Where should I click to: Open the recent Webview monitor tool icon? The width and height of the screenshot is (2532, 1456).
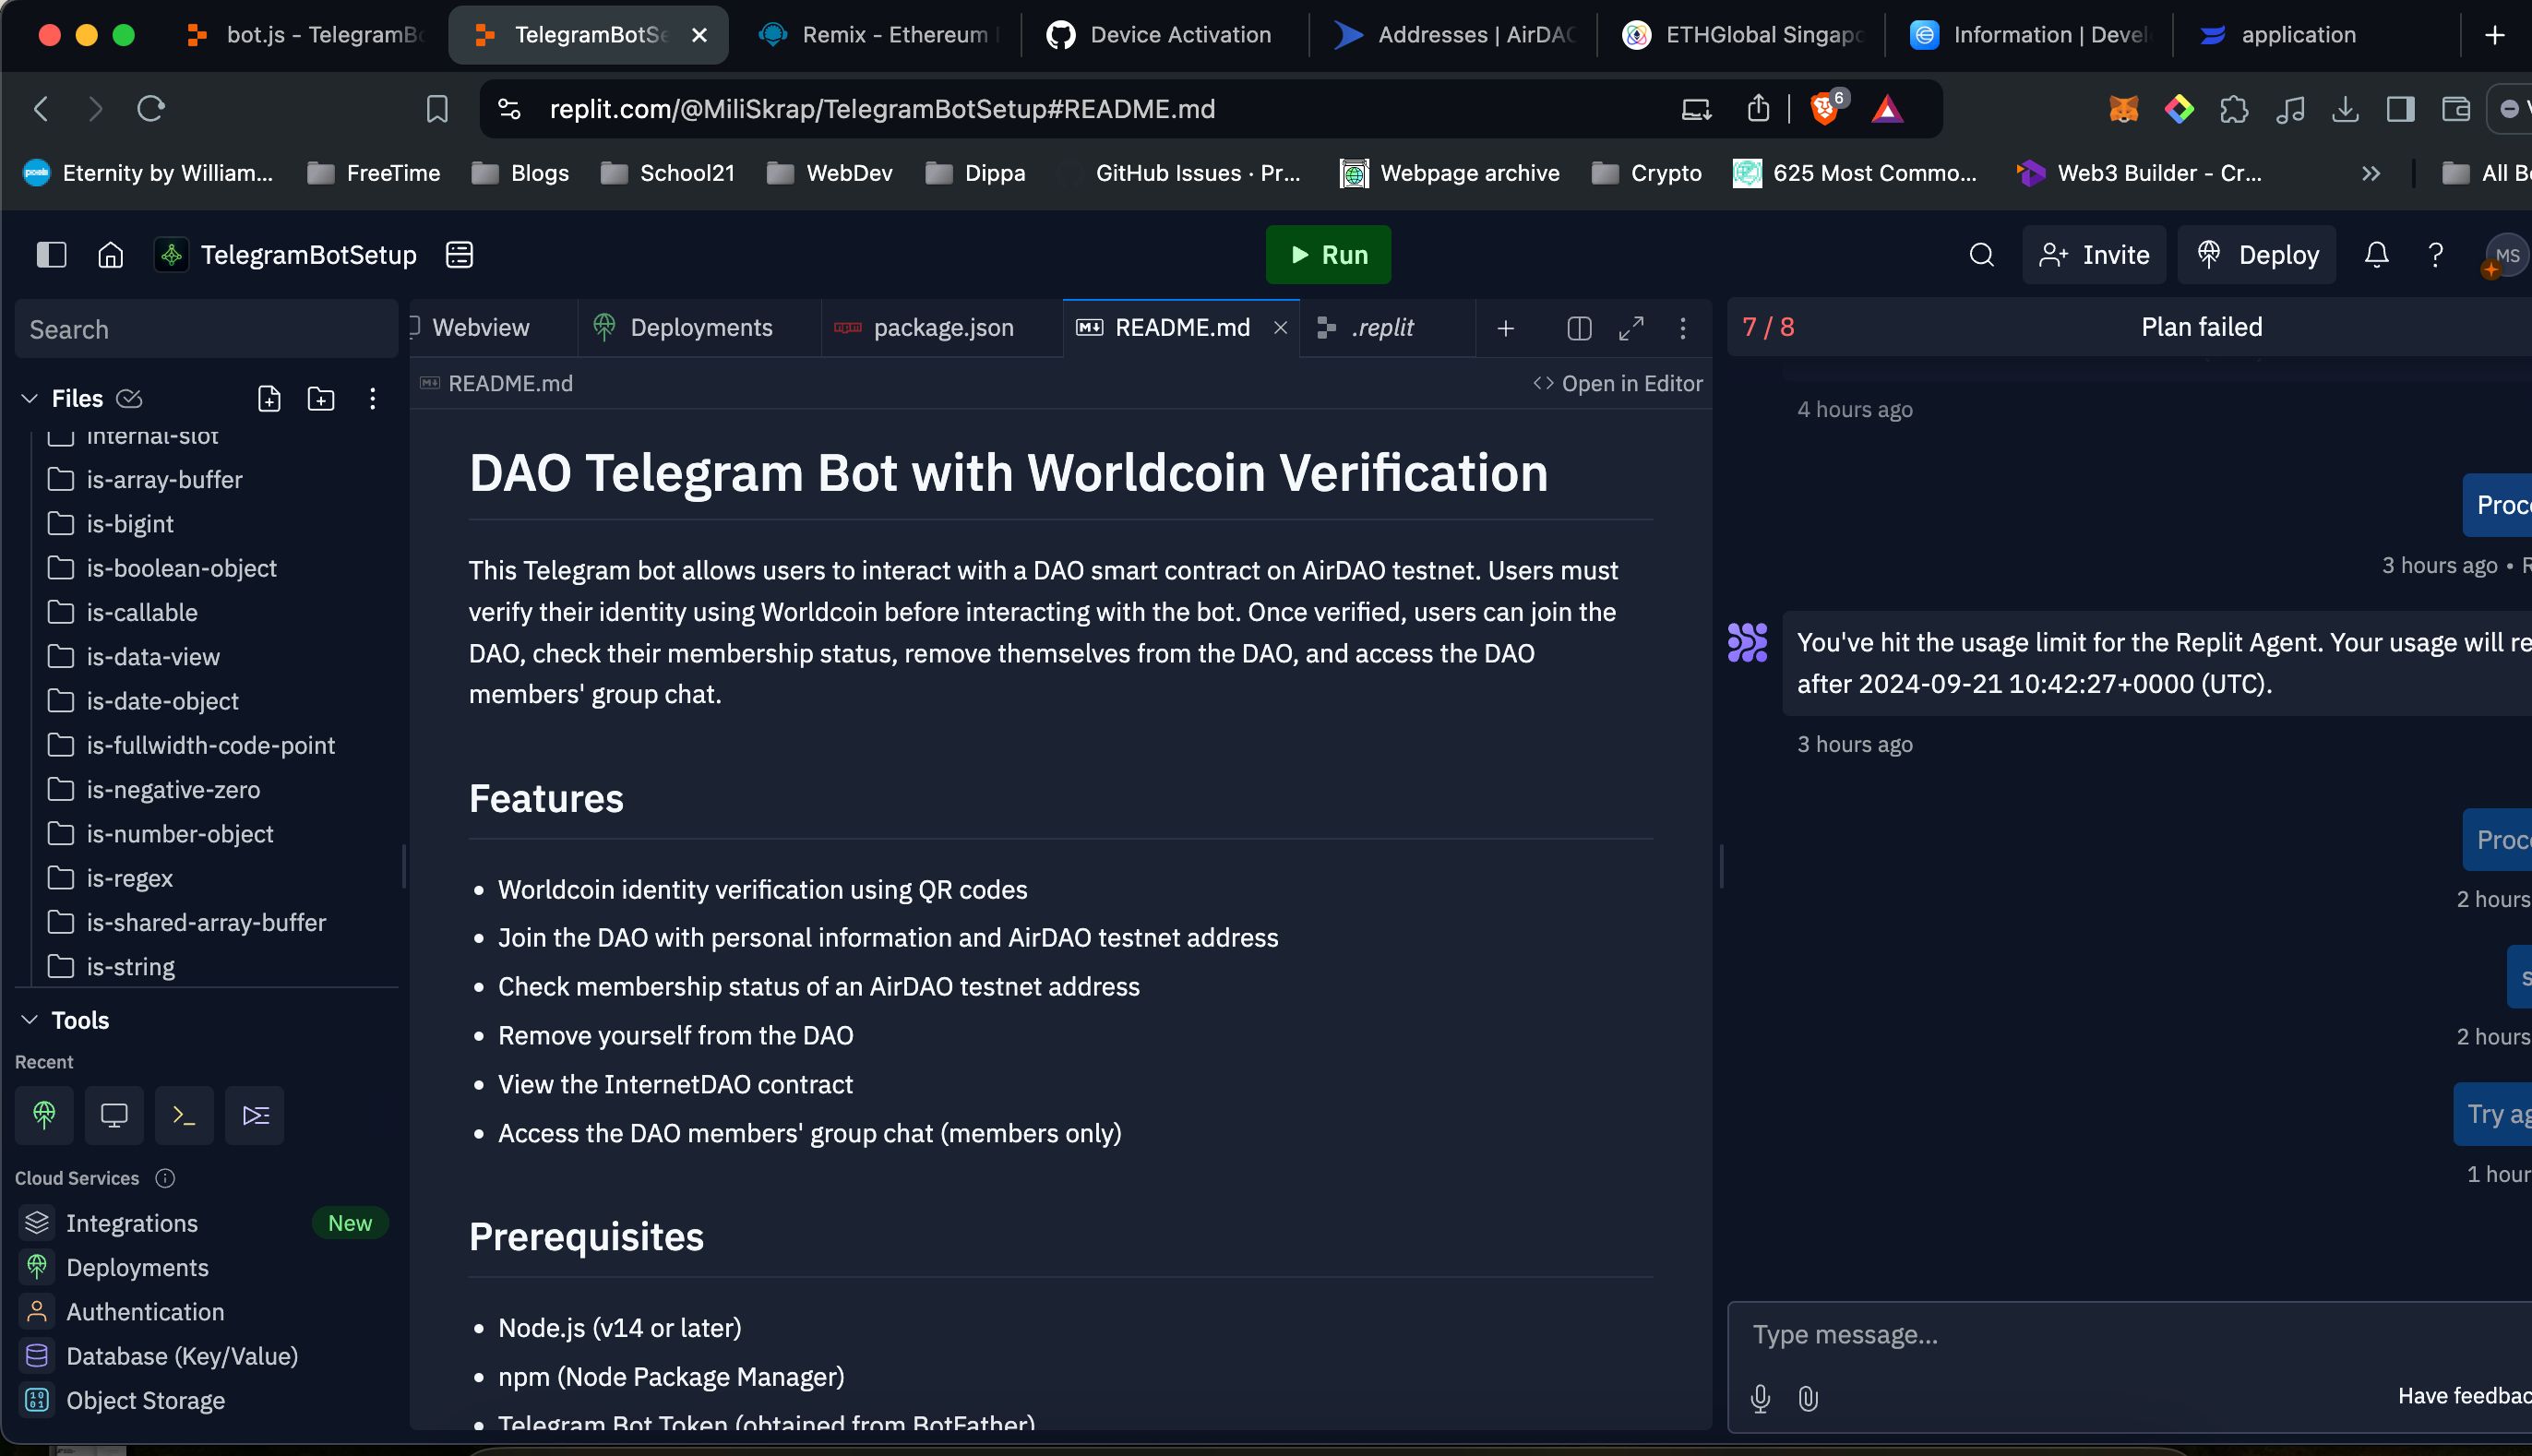point(114,1115)
